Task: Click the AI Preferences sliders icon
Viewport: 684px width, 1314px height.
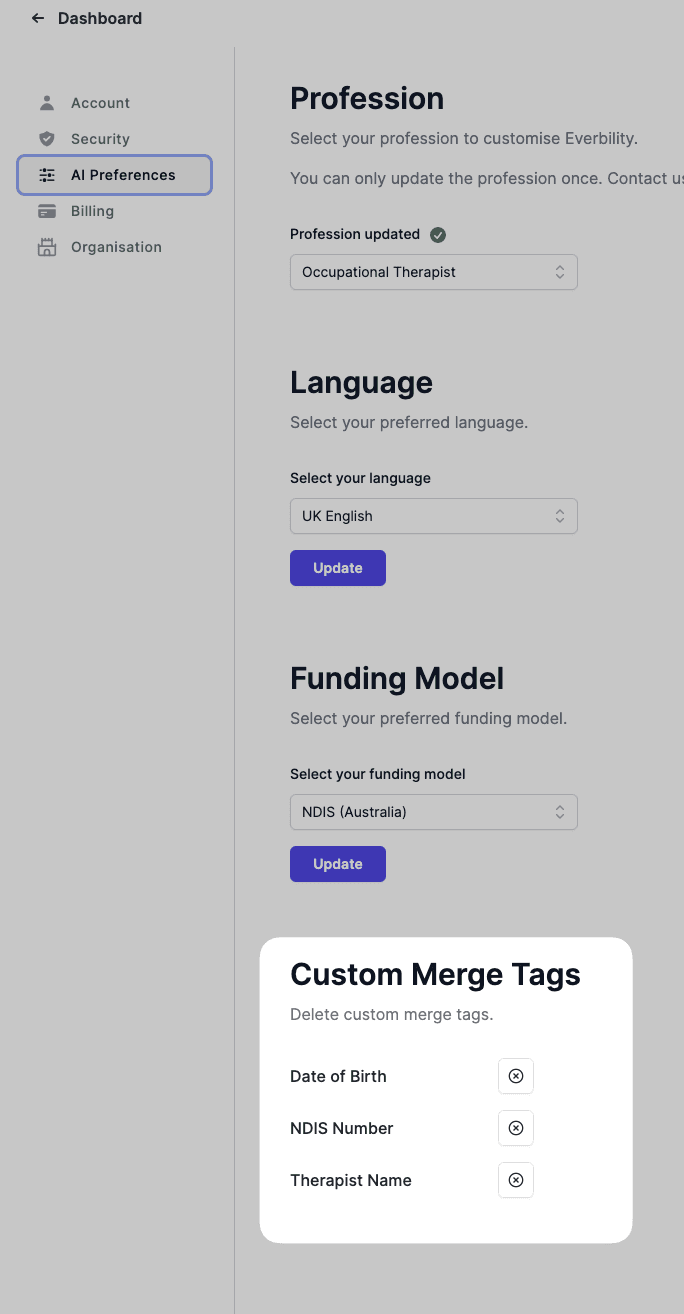Action: coord(47,174)
